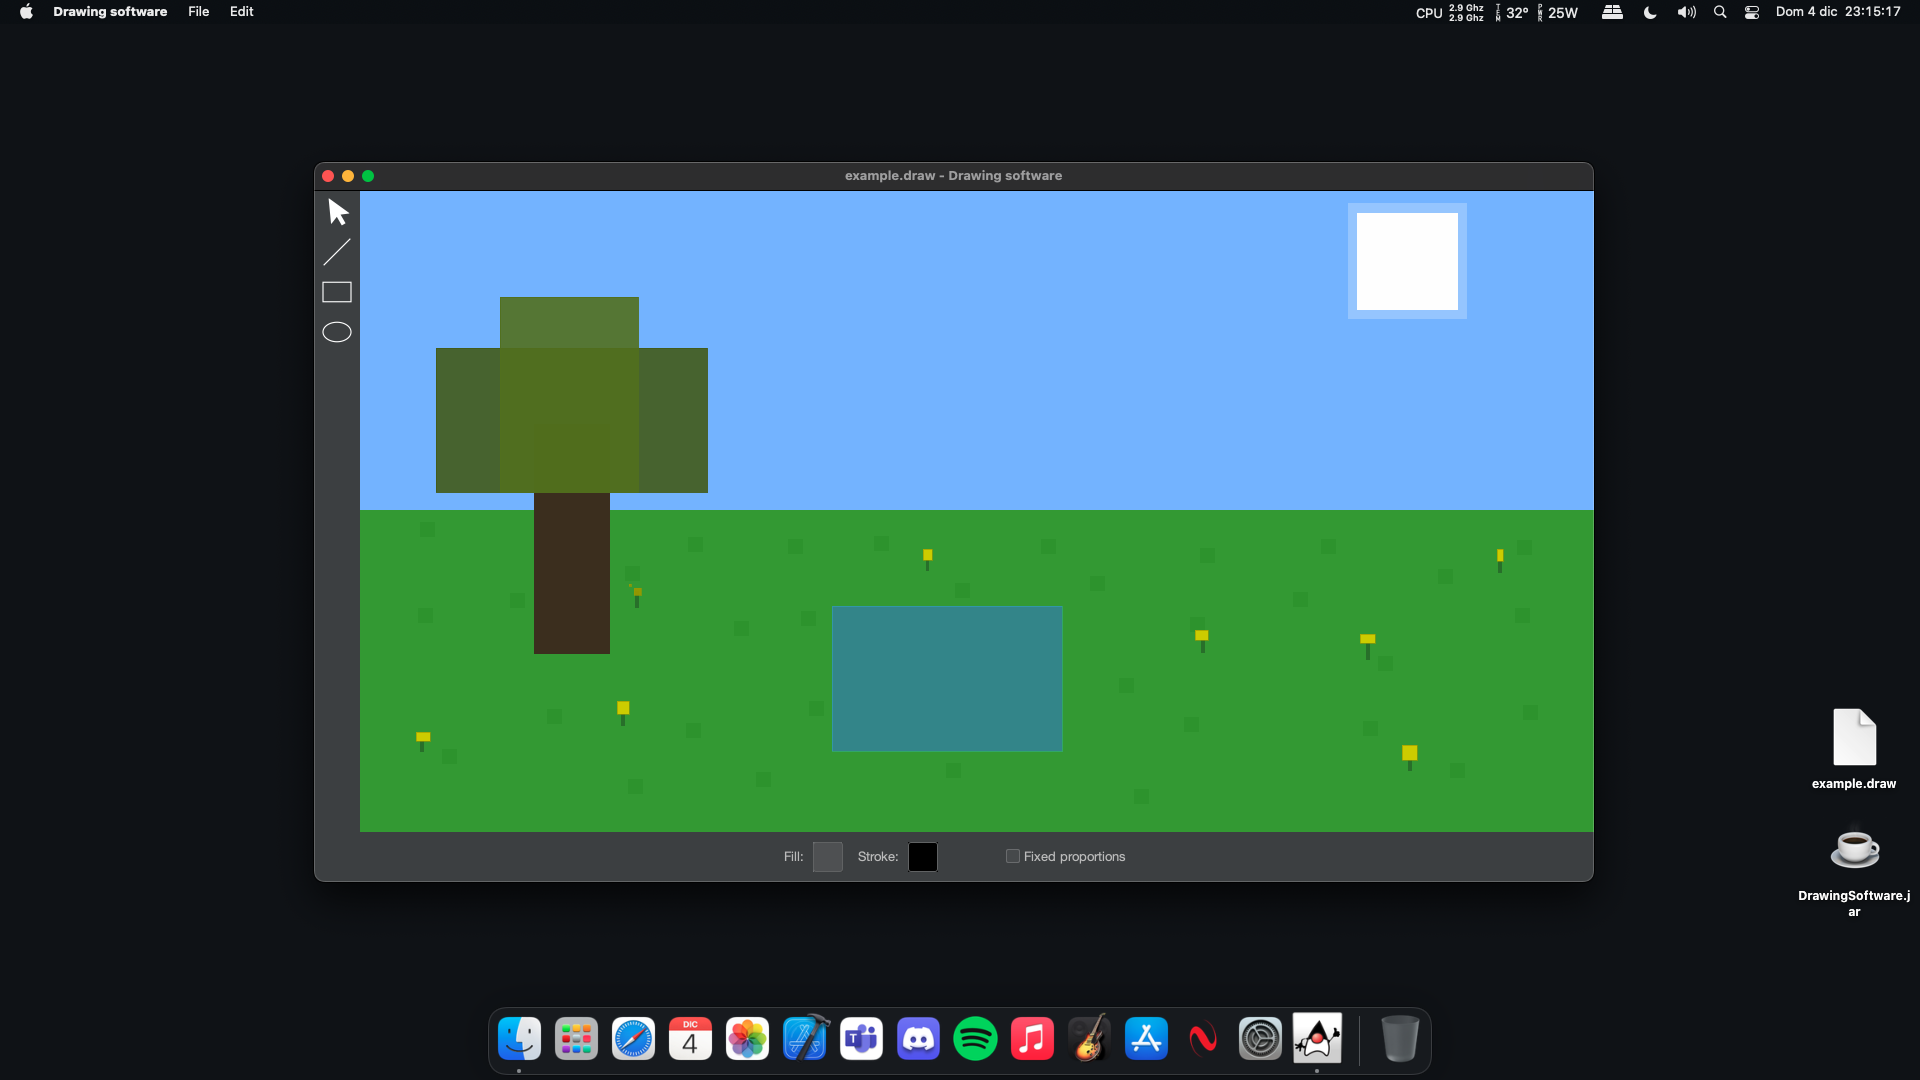Click the 32° temperature status item
The width and height of the screenshot is (1920, 1080).
(1512, 12)
